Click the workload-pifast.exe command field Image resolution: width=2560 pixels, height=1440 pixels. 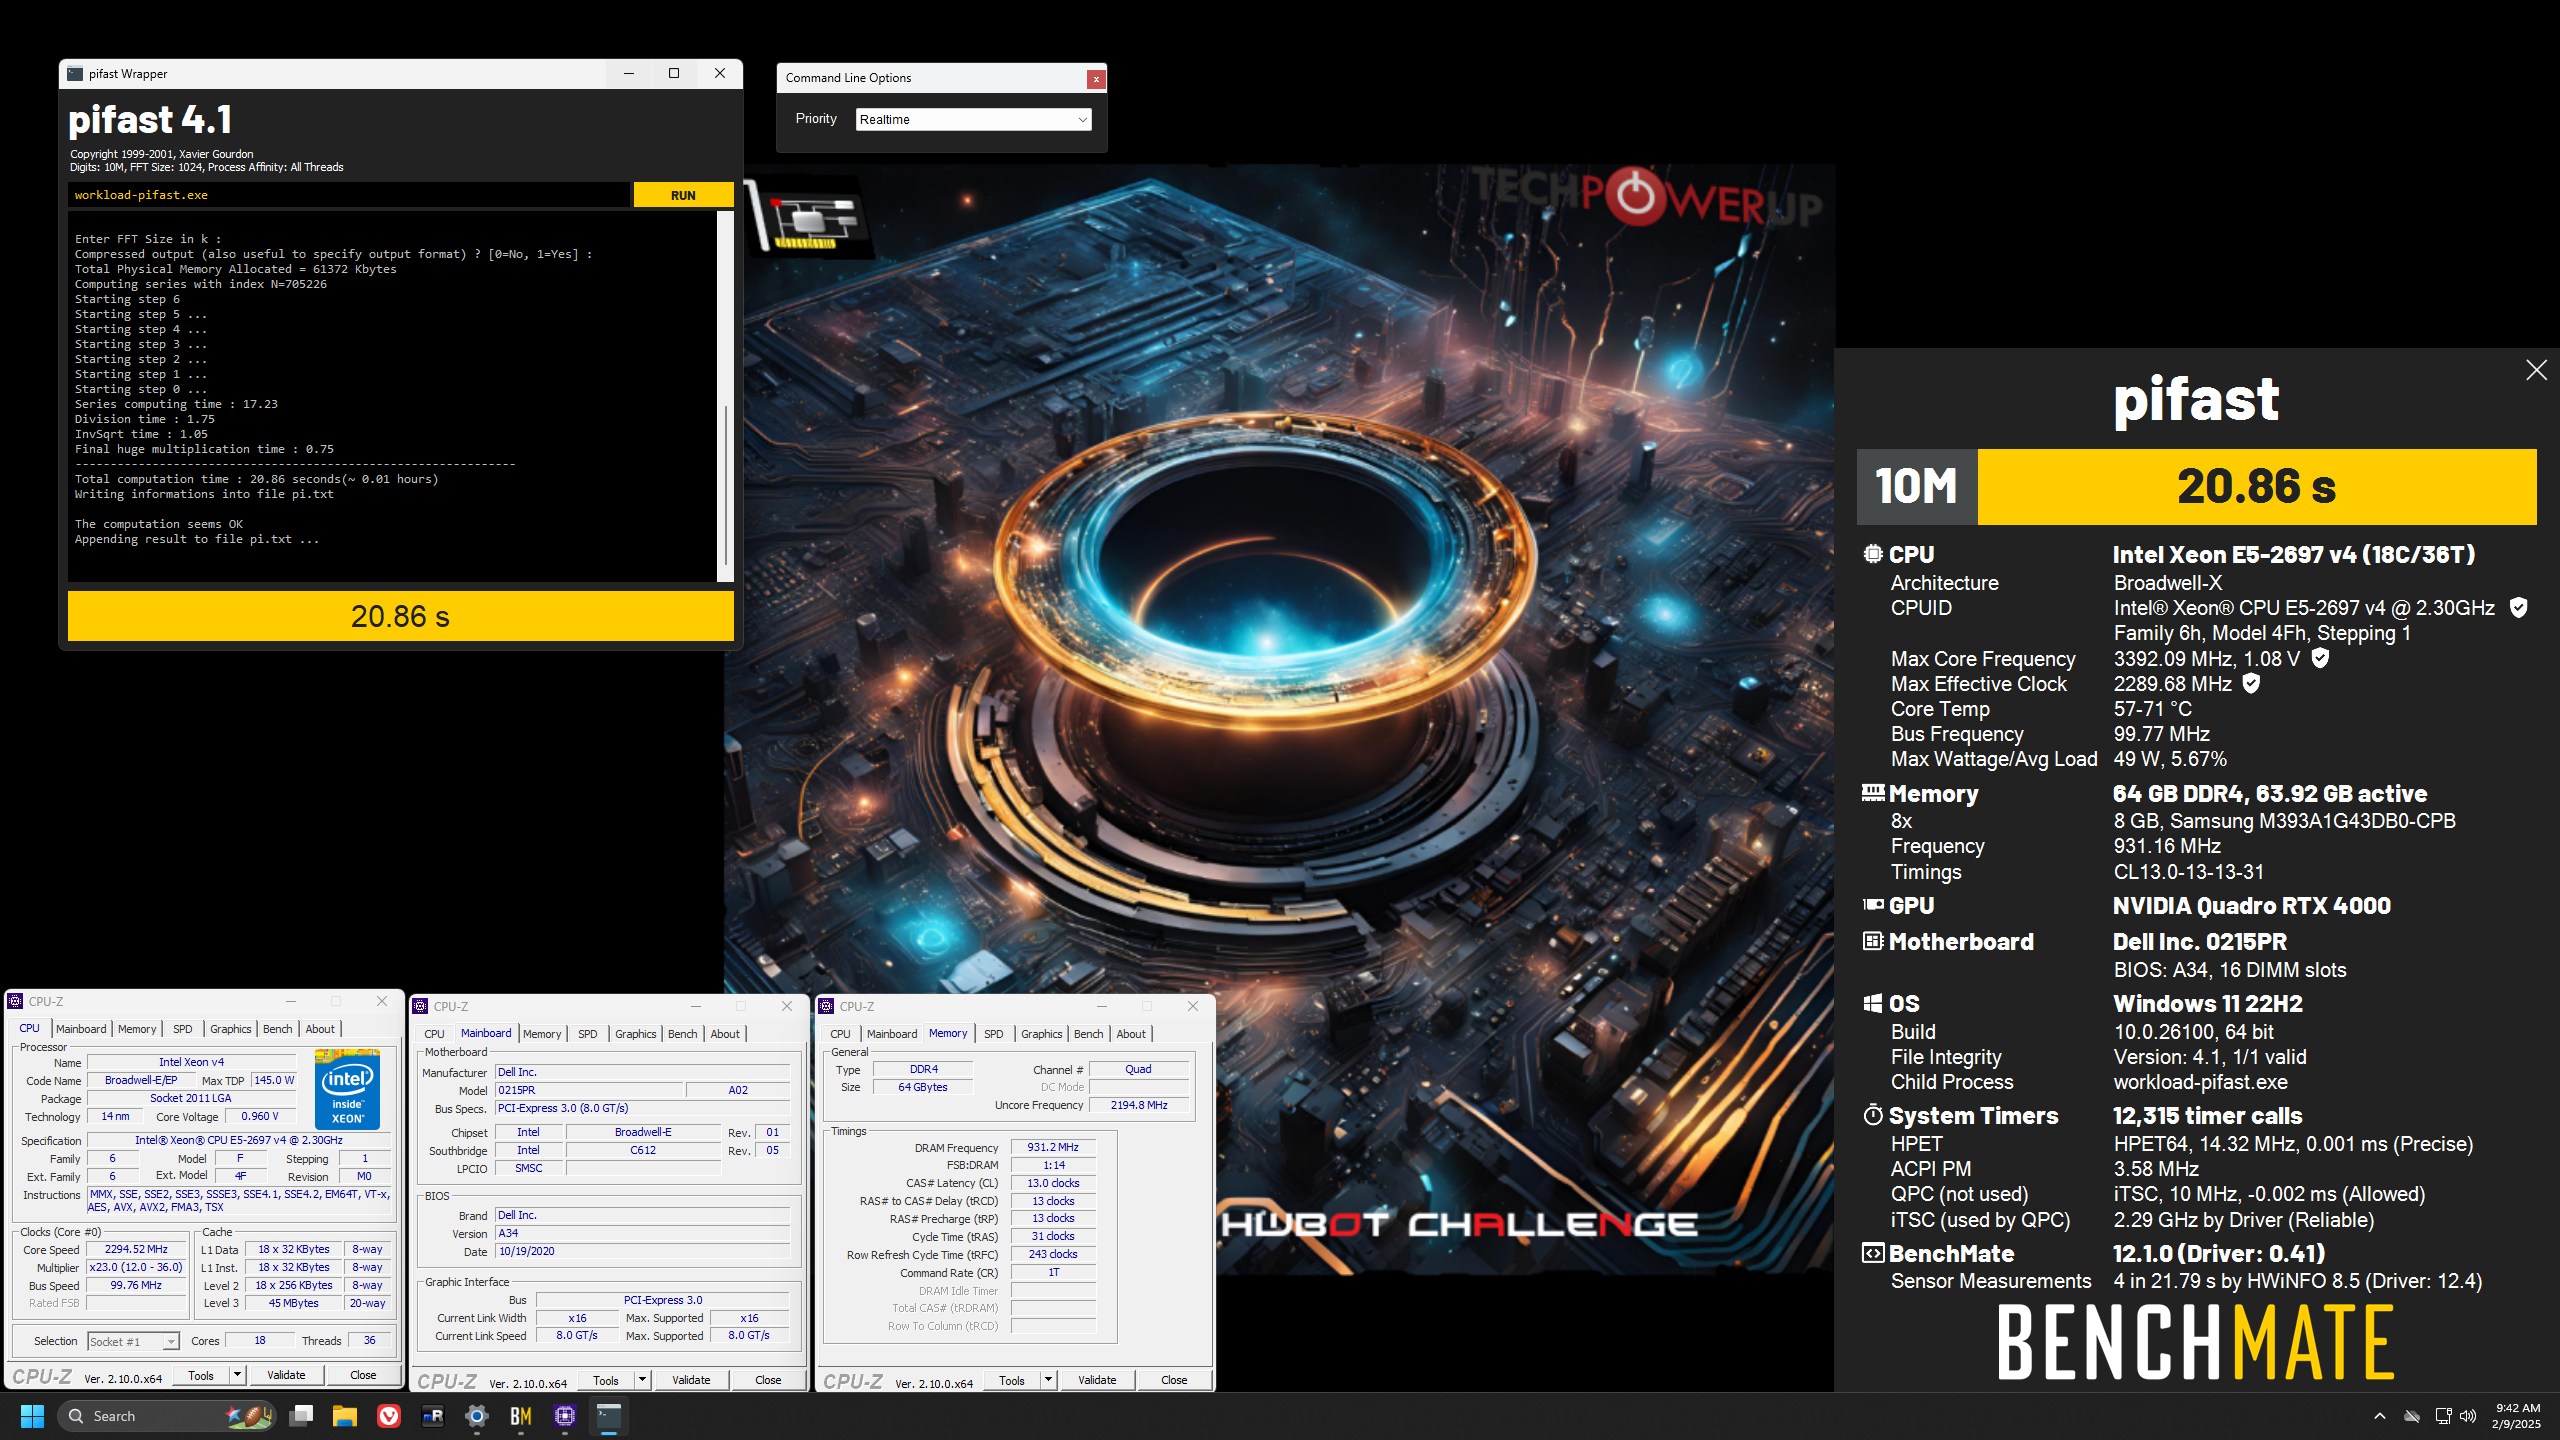tap(350, 195)
